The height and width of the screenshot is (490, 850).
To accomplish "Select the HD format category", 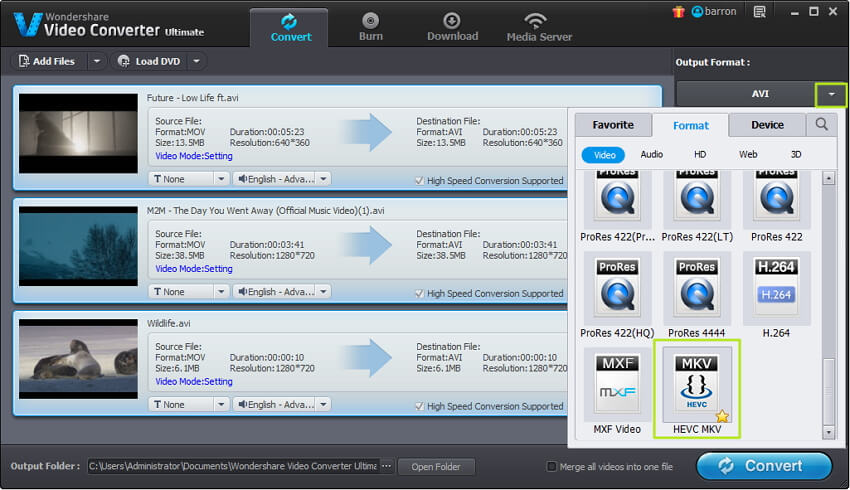I will 700,154.
